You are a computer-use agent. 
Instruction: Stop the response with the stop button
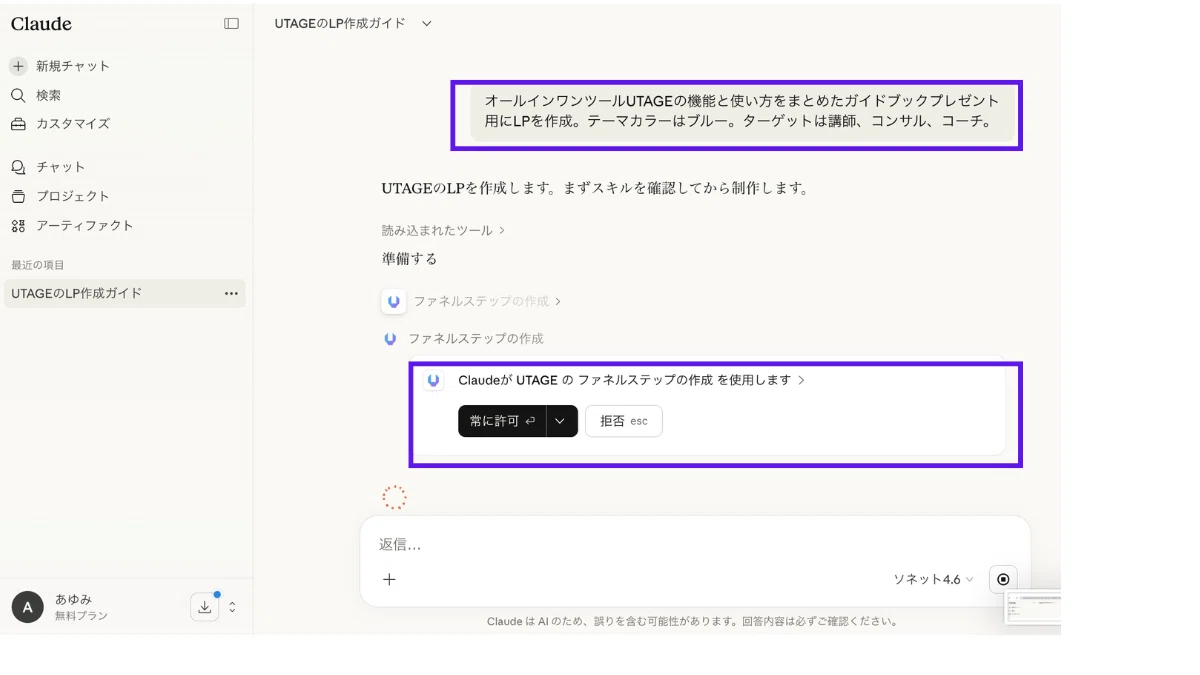coord(1003,579)
